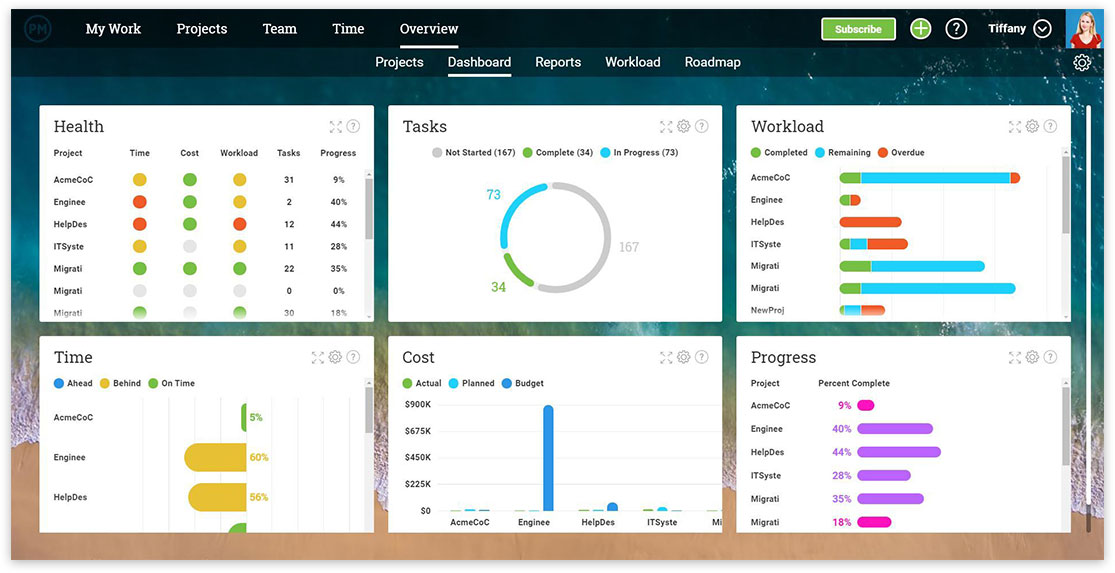Toggle In Progress legend in Tasks chart
This screenshot has height=573, width=1115.
tap(639, 152)
